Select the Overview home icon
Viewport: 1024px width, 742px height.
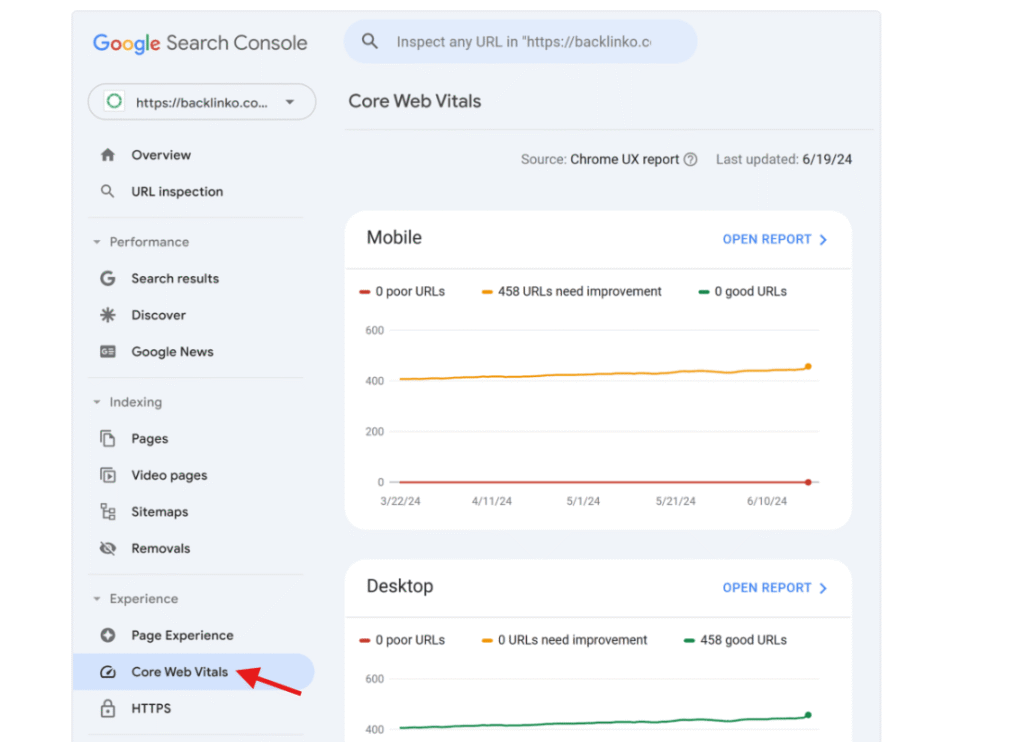tap(107, 155)
